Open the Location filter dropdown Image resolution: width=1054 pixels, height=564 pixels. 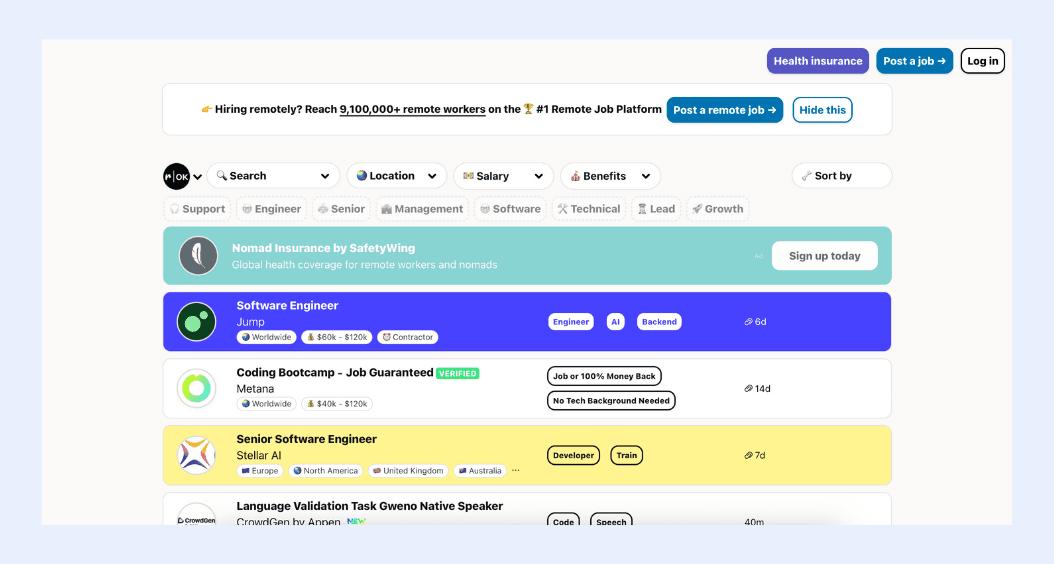(397, 175)
